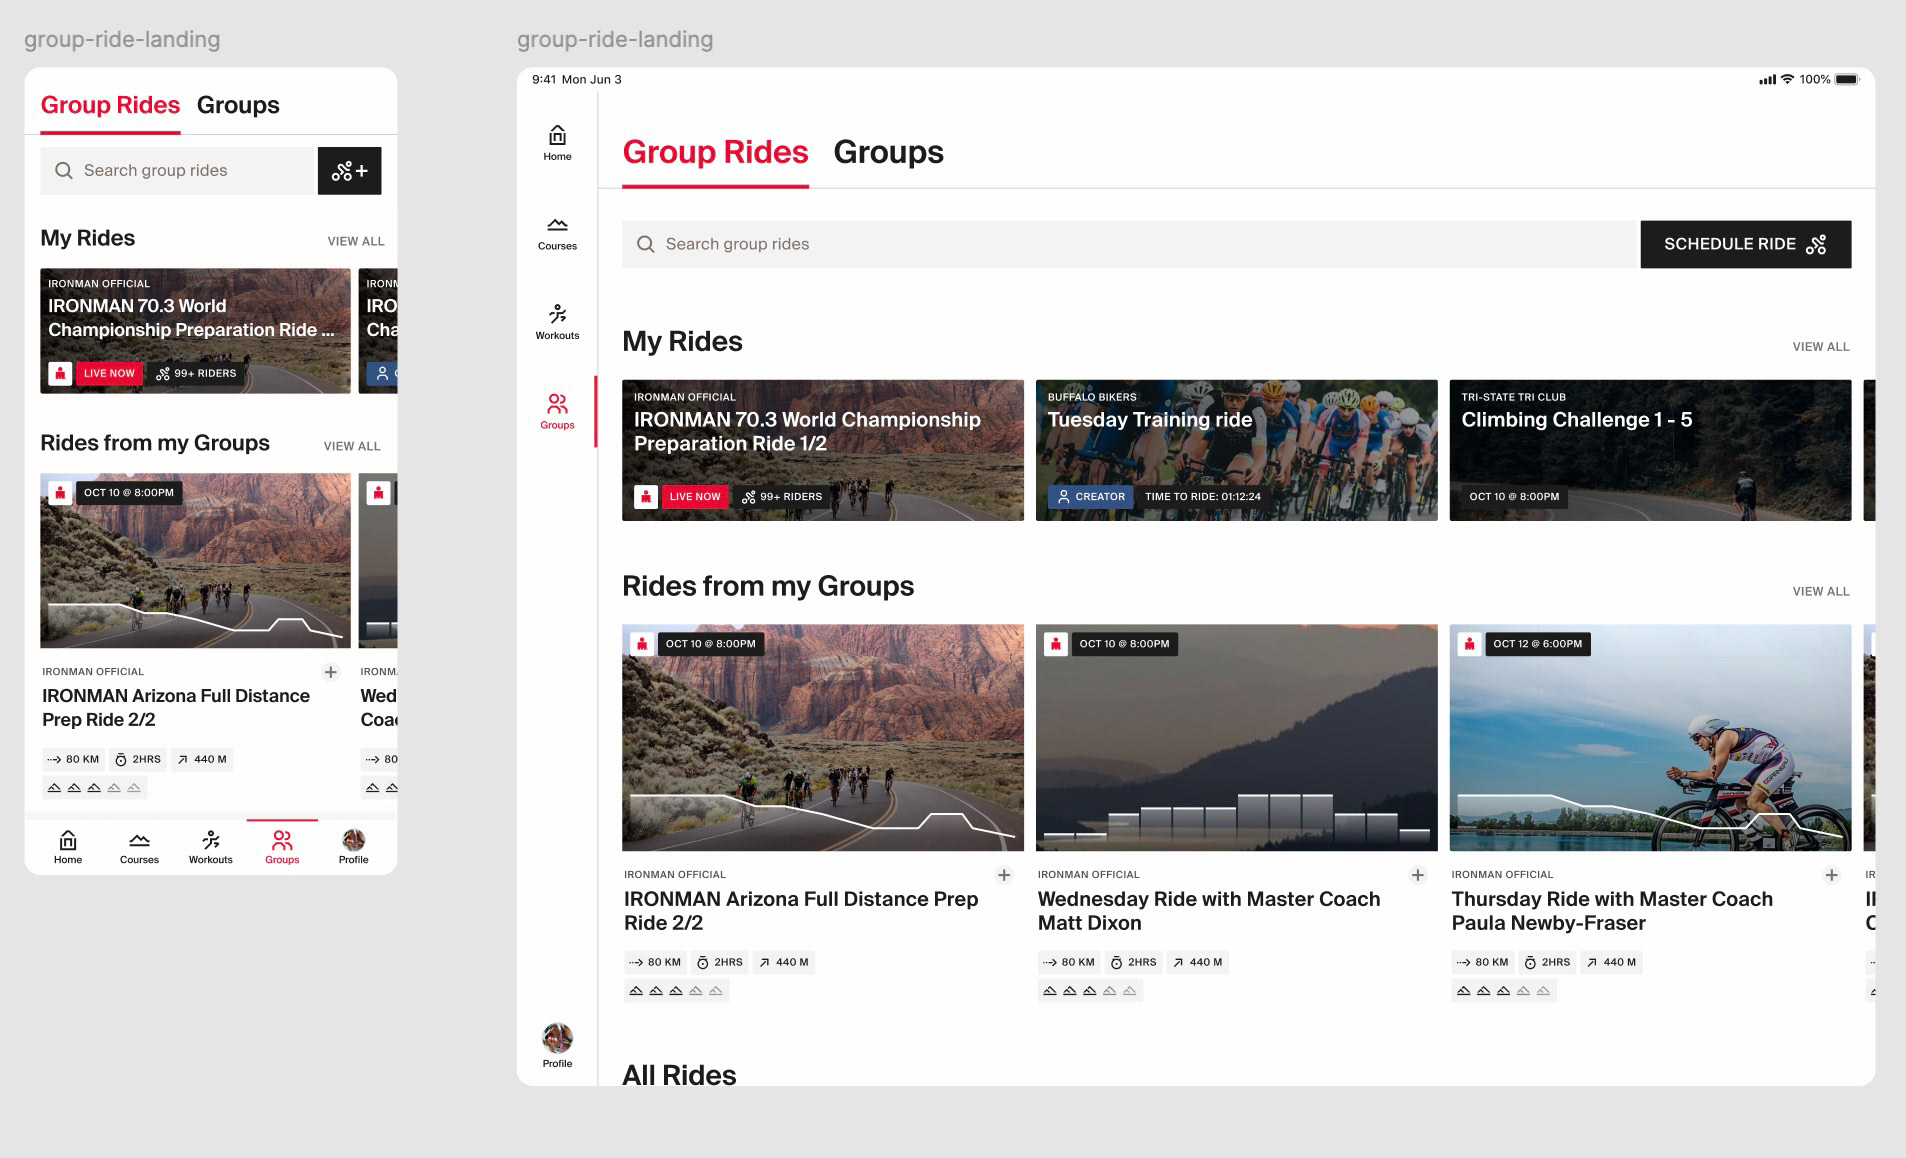The width and height of the screenshot is (1906, 1158).
Task: Click the tablet Search group rides field
Action: pyautogui.click(x=1130, y=244)
